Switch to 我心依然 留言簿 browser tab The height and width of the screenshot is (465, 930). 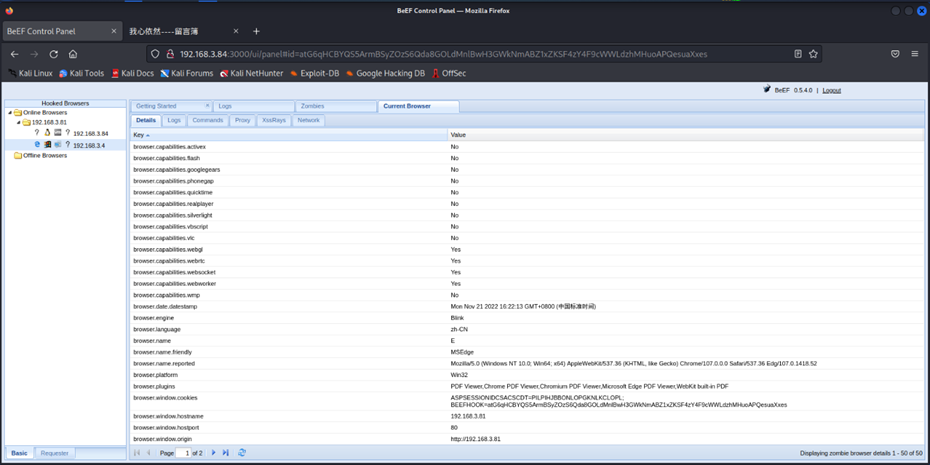pyautogui.click(x=184, y=31)
